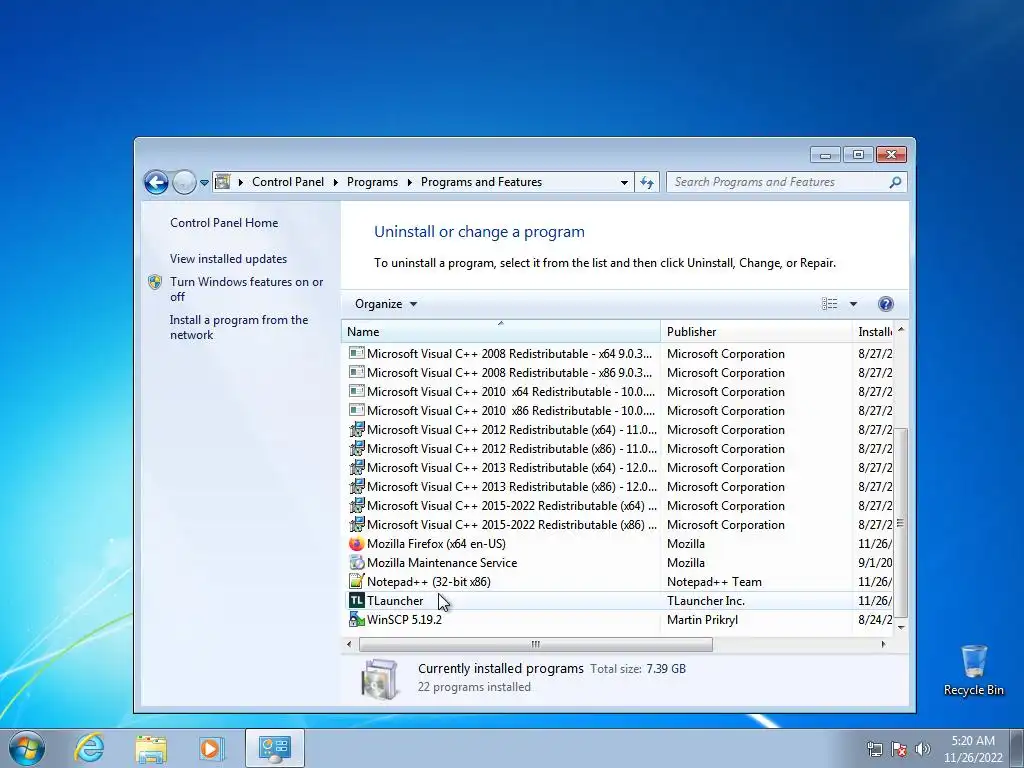Image resolution: width=1024 pixels, height=768 pixels.
Task: Select Control Panel breadcrumb
Action: (x=287, y=182)
